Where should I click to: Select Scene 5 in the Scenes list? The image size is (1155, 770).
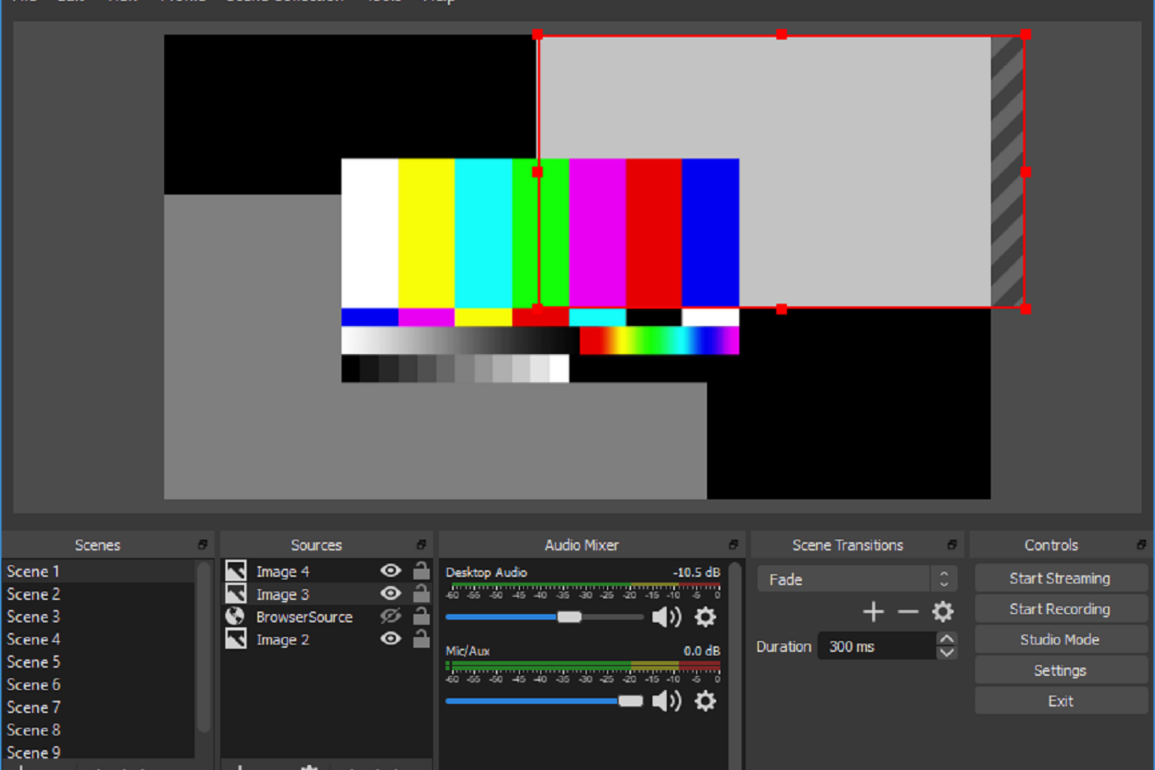tap(33, 661)
